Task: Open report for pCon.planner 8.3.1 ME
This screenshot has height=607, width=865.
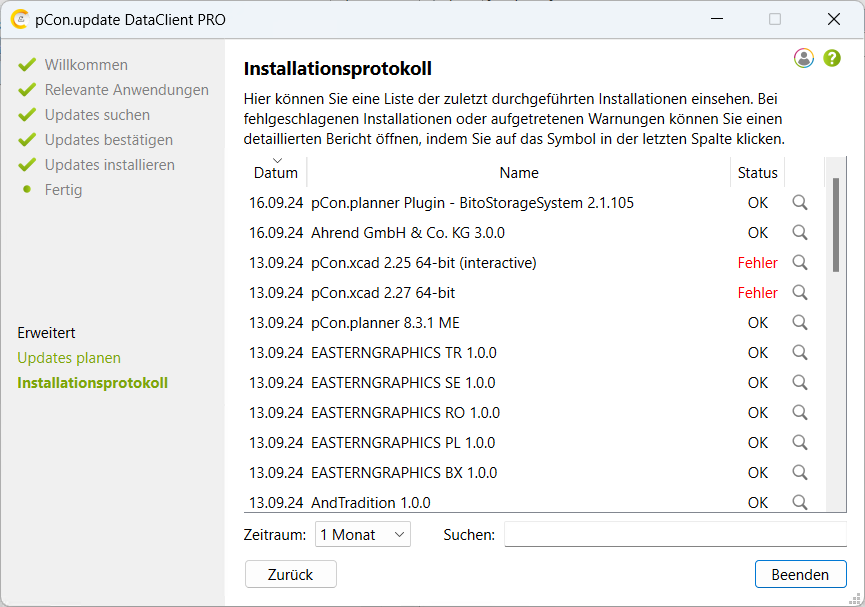Action: [800, 323]
